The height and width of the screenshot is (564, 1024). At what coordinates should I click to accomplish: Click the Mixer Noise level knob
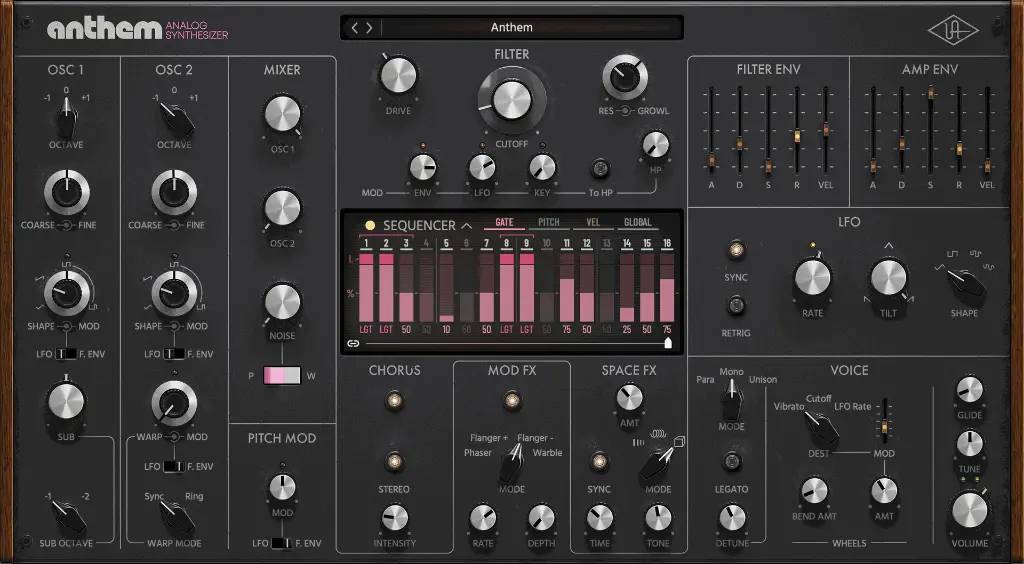pos(282,303)
